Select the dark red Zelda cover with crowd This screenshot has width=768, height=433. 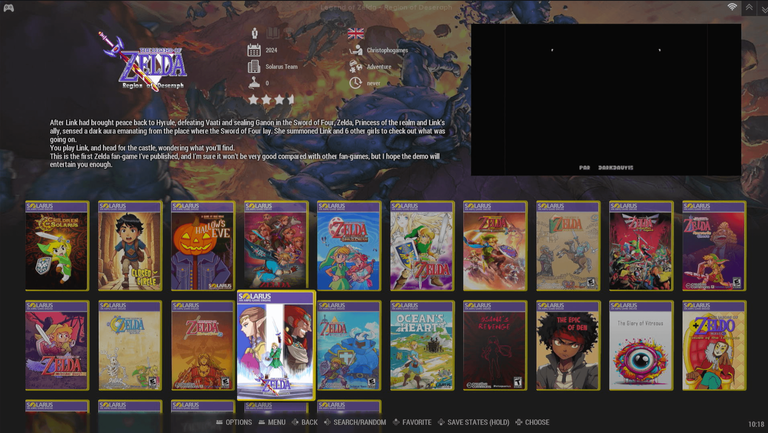coord(641,246)
